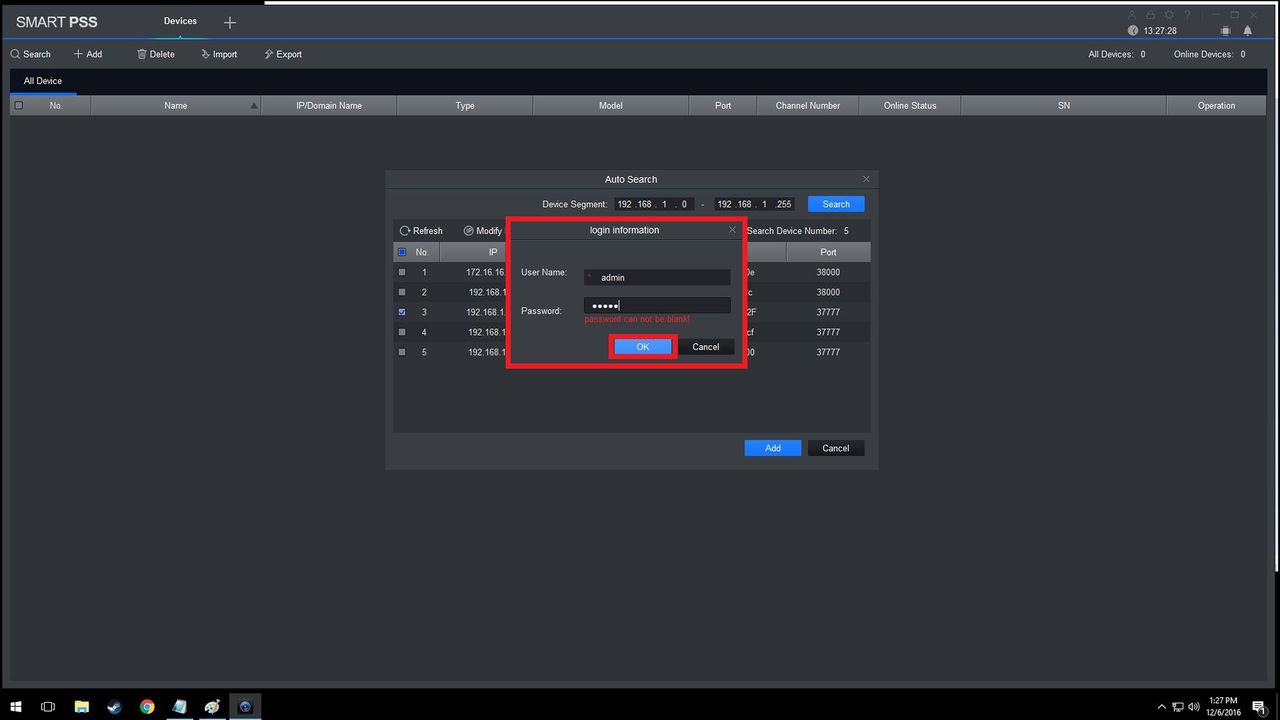Screen dimensions: 1280x720
Task: Click the alarm bell icon
Action: click(x=1248, y=31)
